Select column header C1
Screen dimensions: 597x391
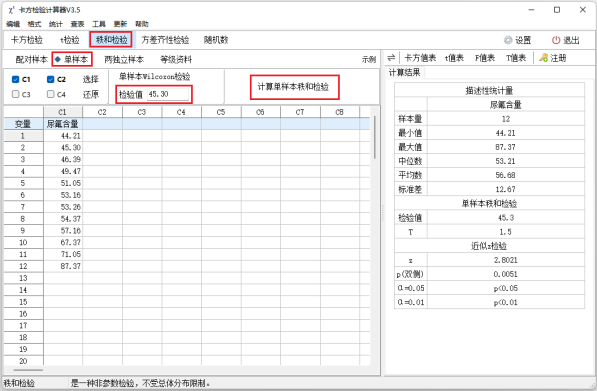(x=63, y=112)
